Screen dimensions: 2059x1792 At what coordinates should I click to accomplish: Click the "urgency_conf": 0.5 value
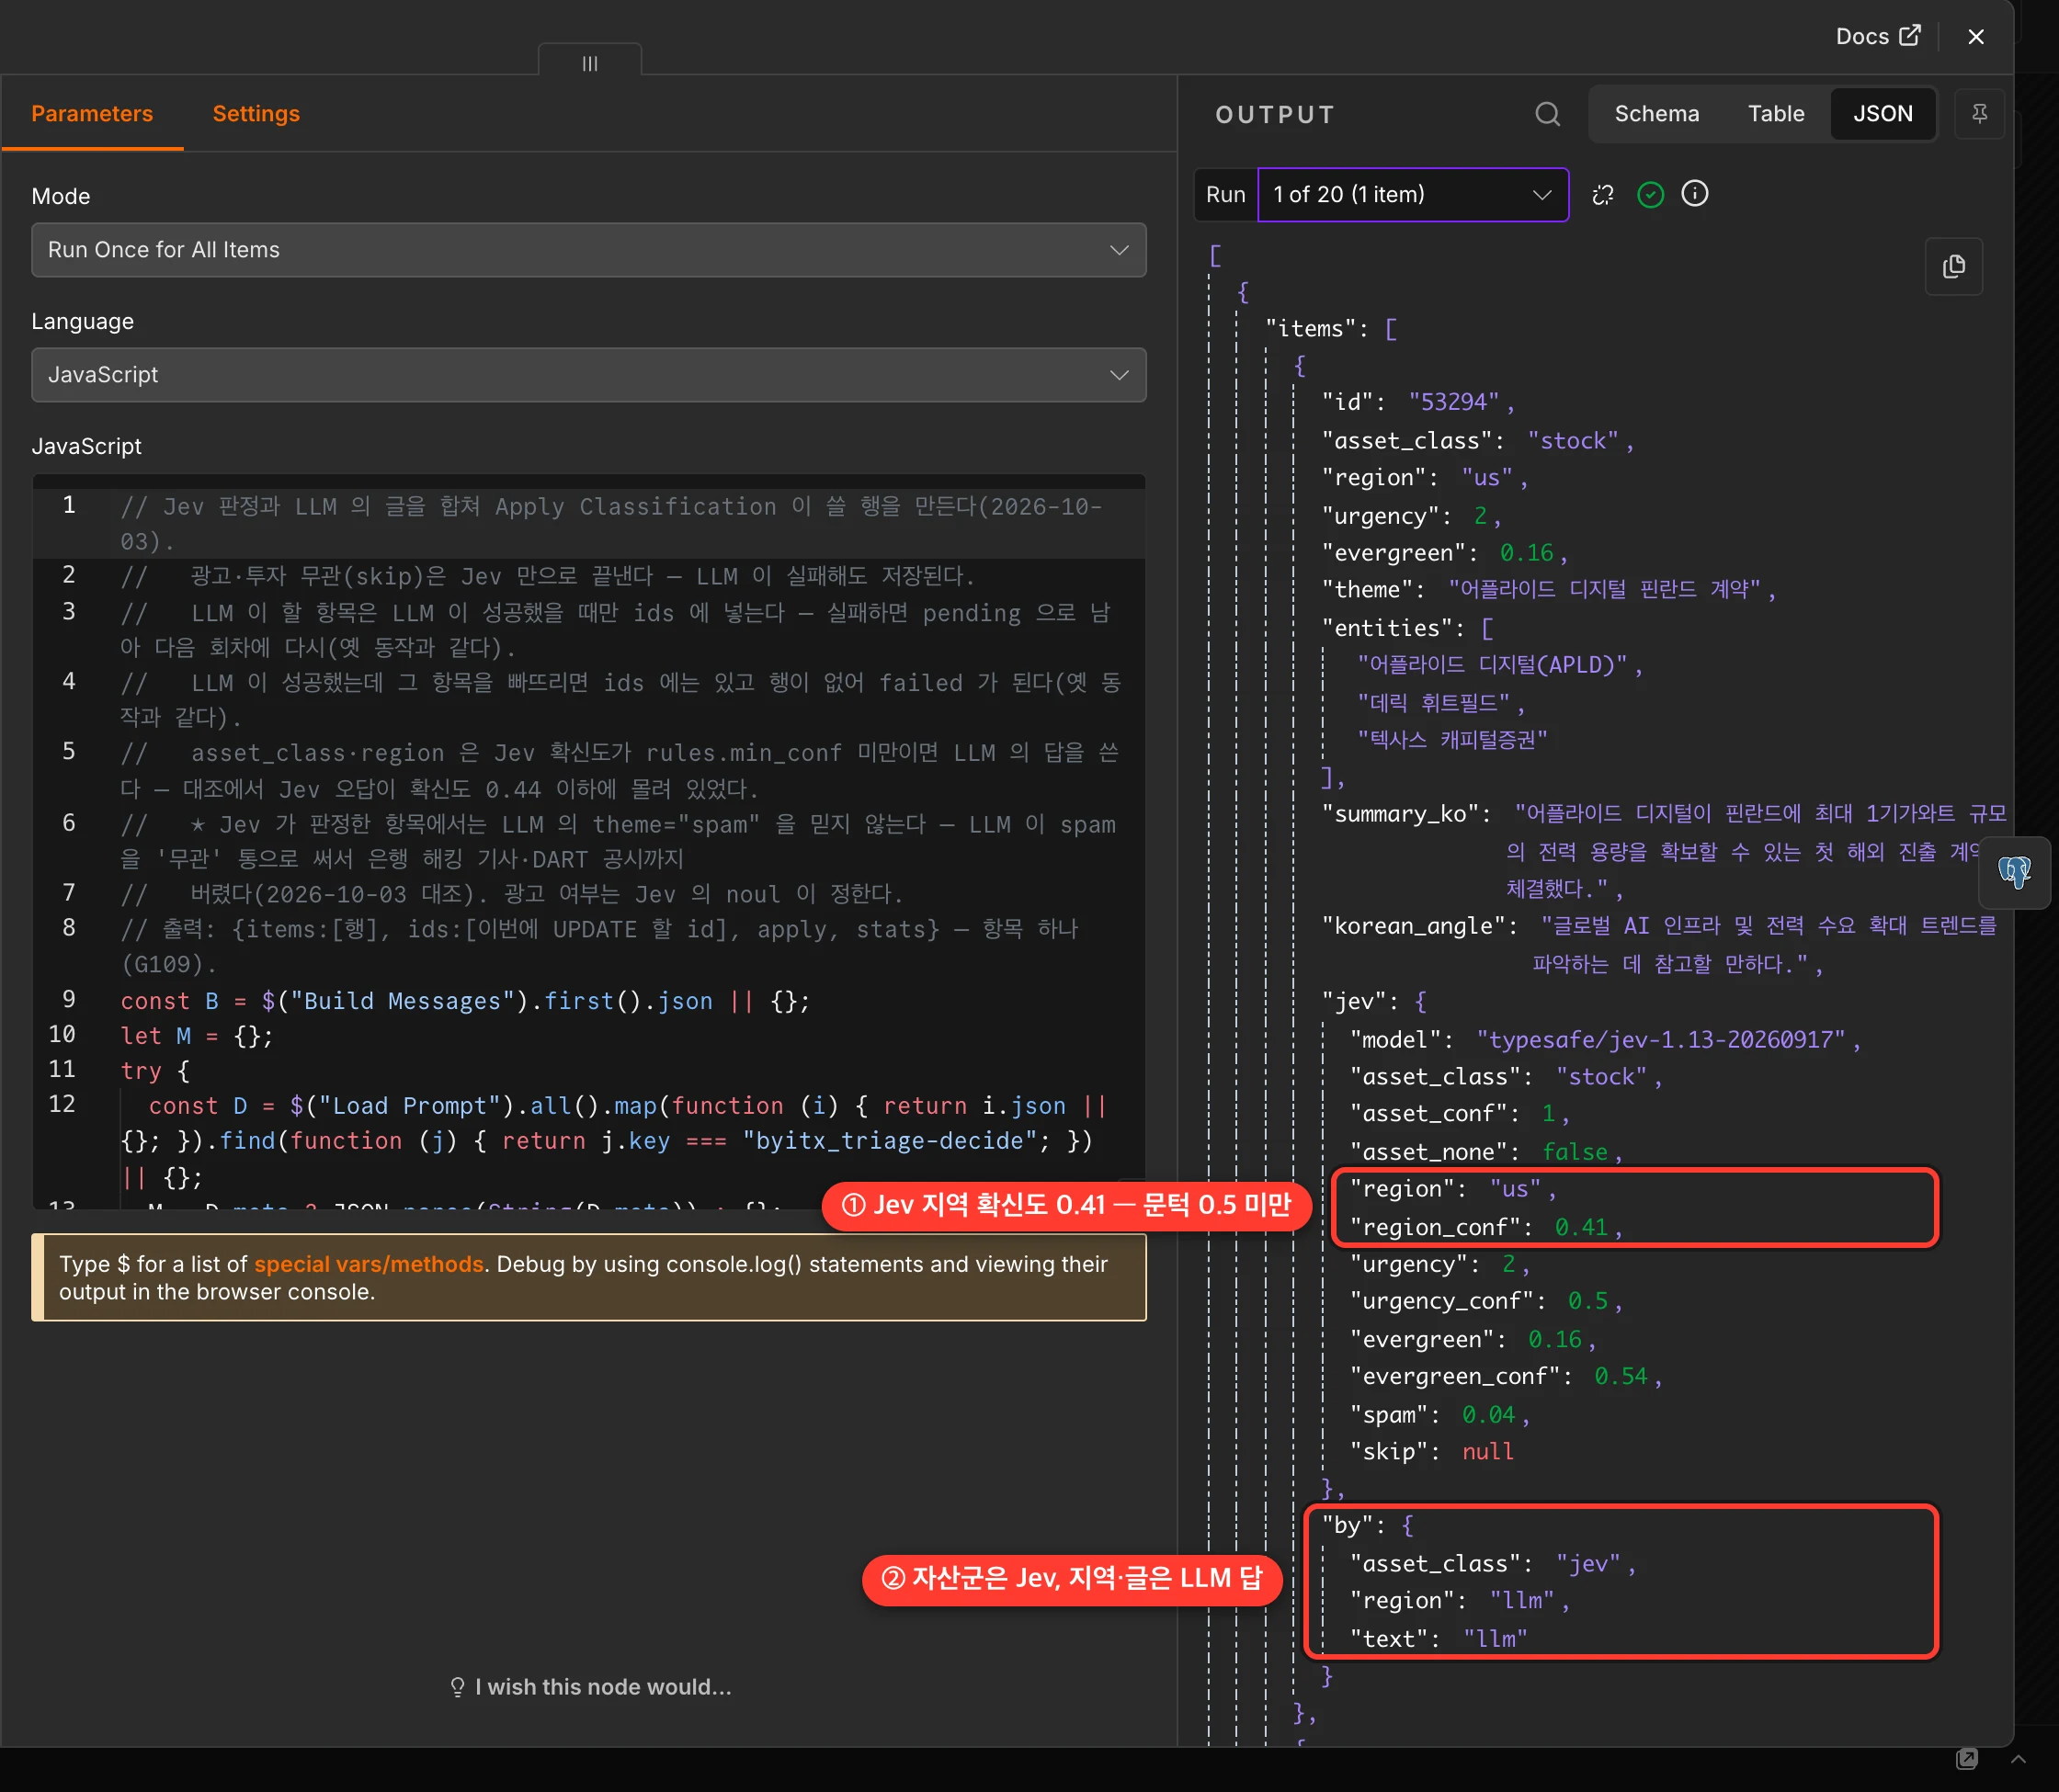coord(1587,1301)
